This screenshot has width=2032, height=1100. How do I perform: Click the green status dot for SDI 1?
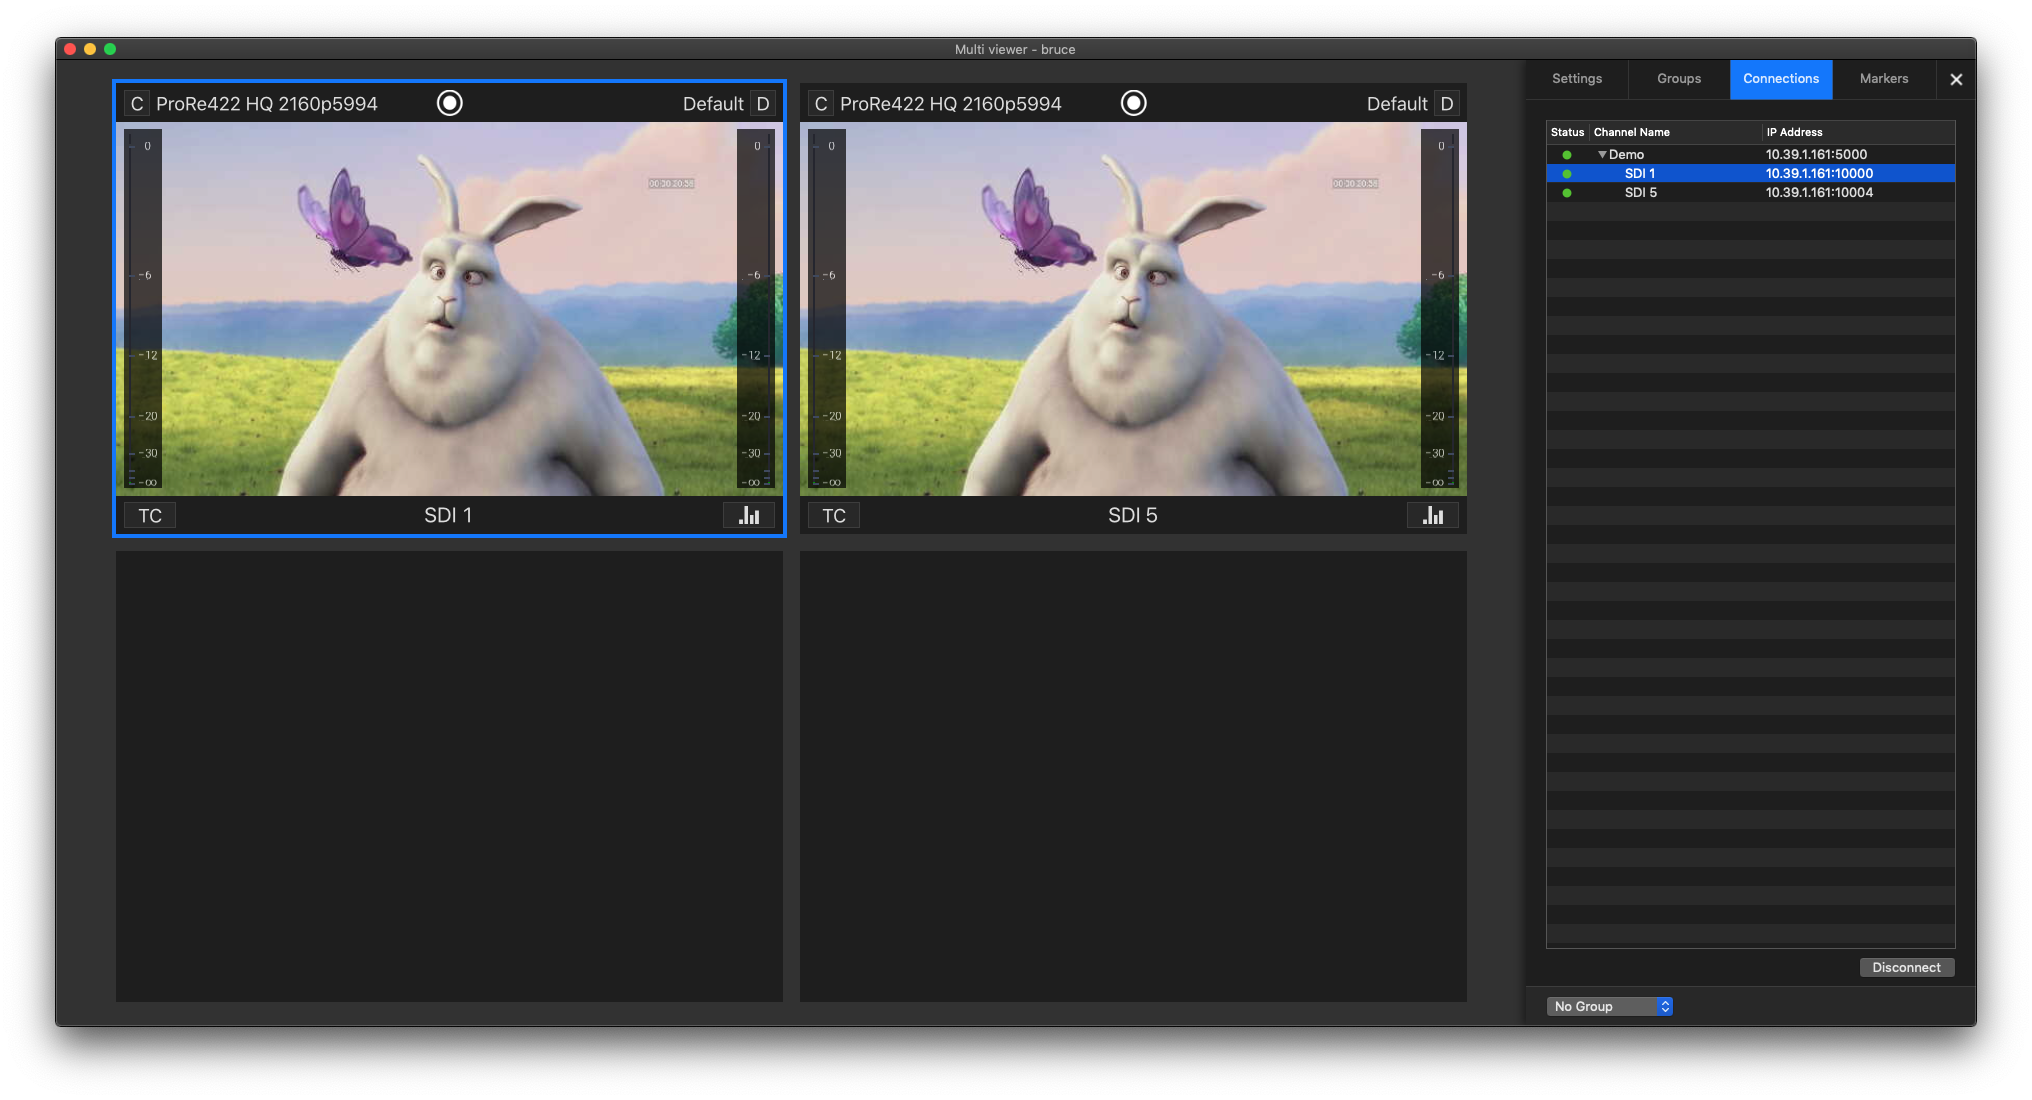coord(1567,174)
